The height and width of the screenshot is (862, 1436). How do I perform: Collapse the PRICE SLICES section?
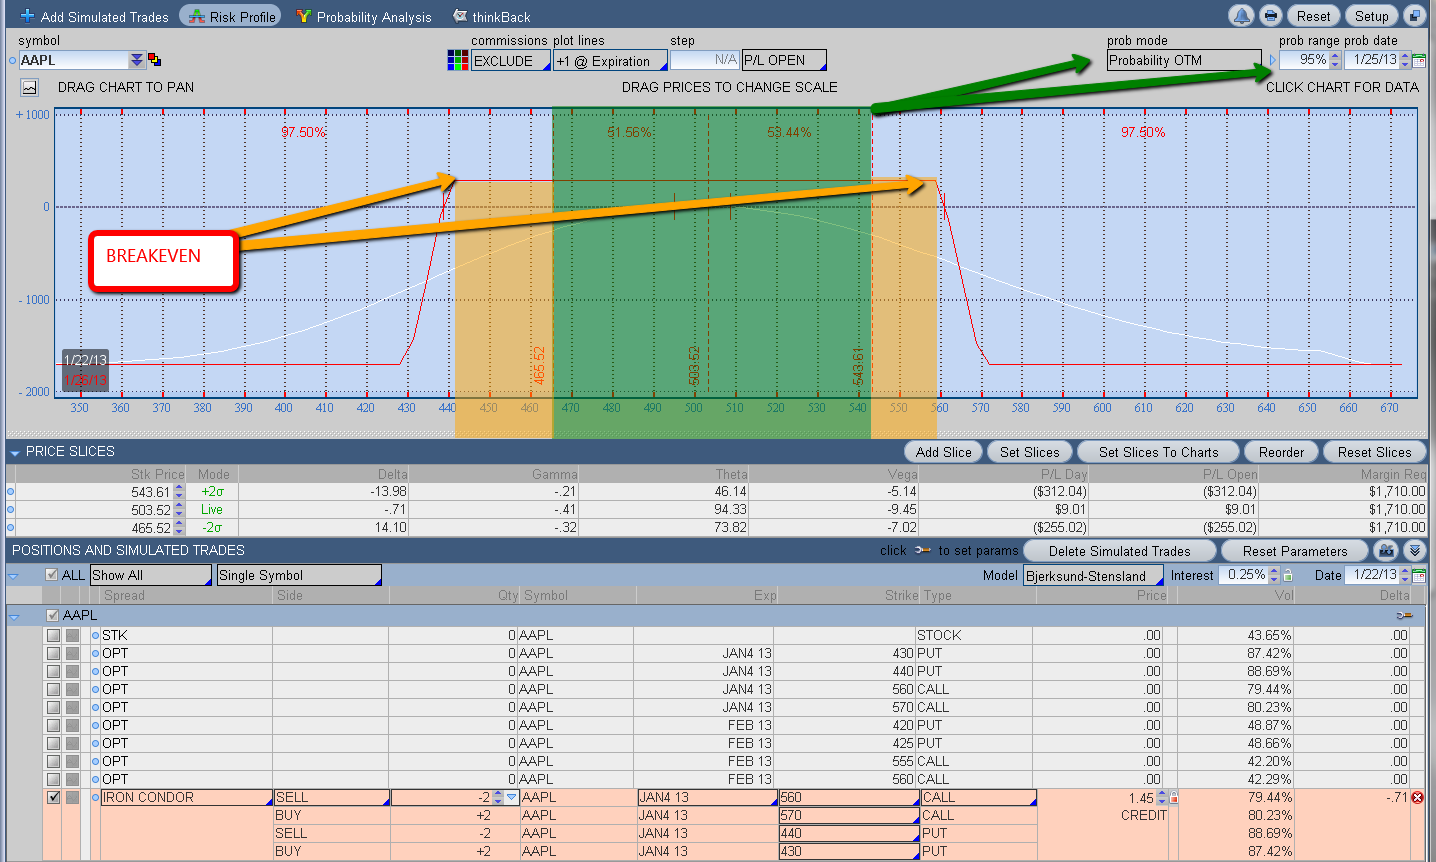pyautogui.click(x=15, y=453)
